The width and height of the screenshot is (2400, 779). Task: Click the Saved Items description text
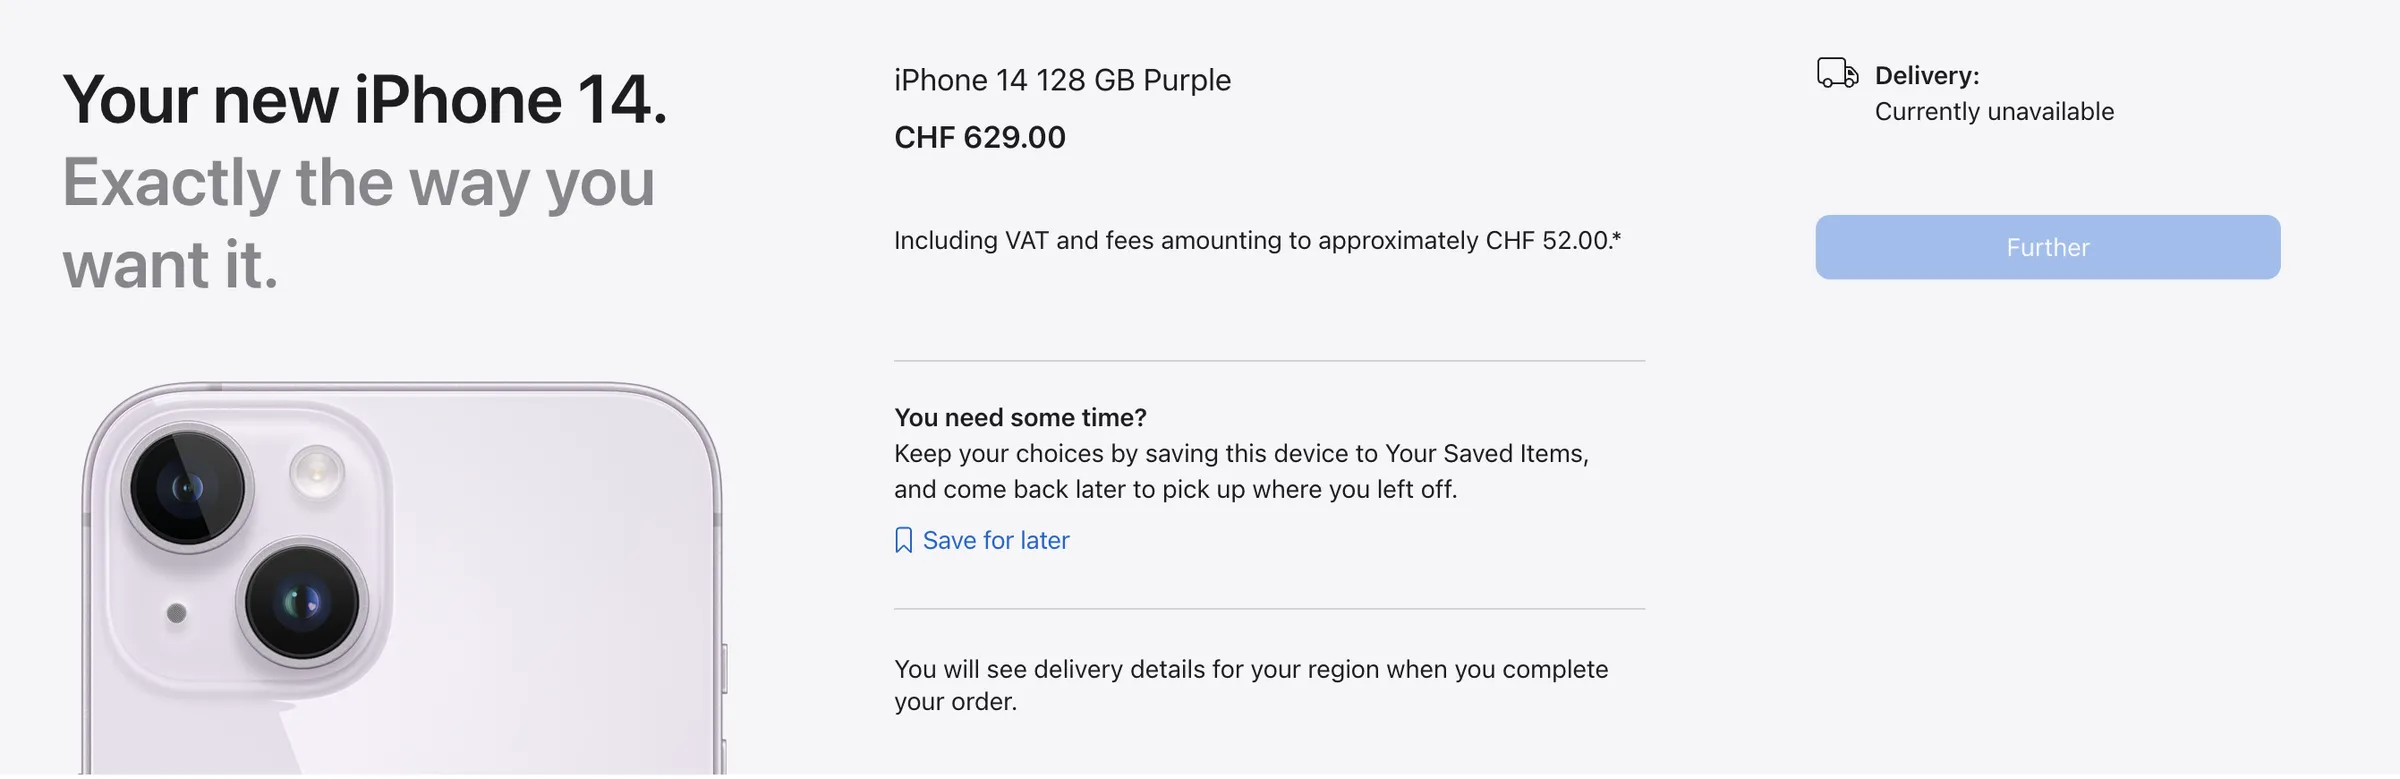(1240, 471)
